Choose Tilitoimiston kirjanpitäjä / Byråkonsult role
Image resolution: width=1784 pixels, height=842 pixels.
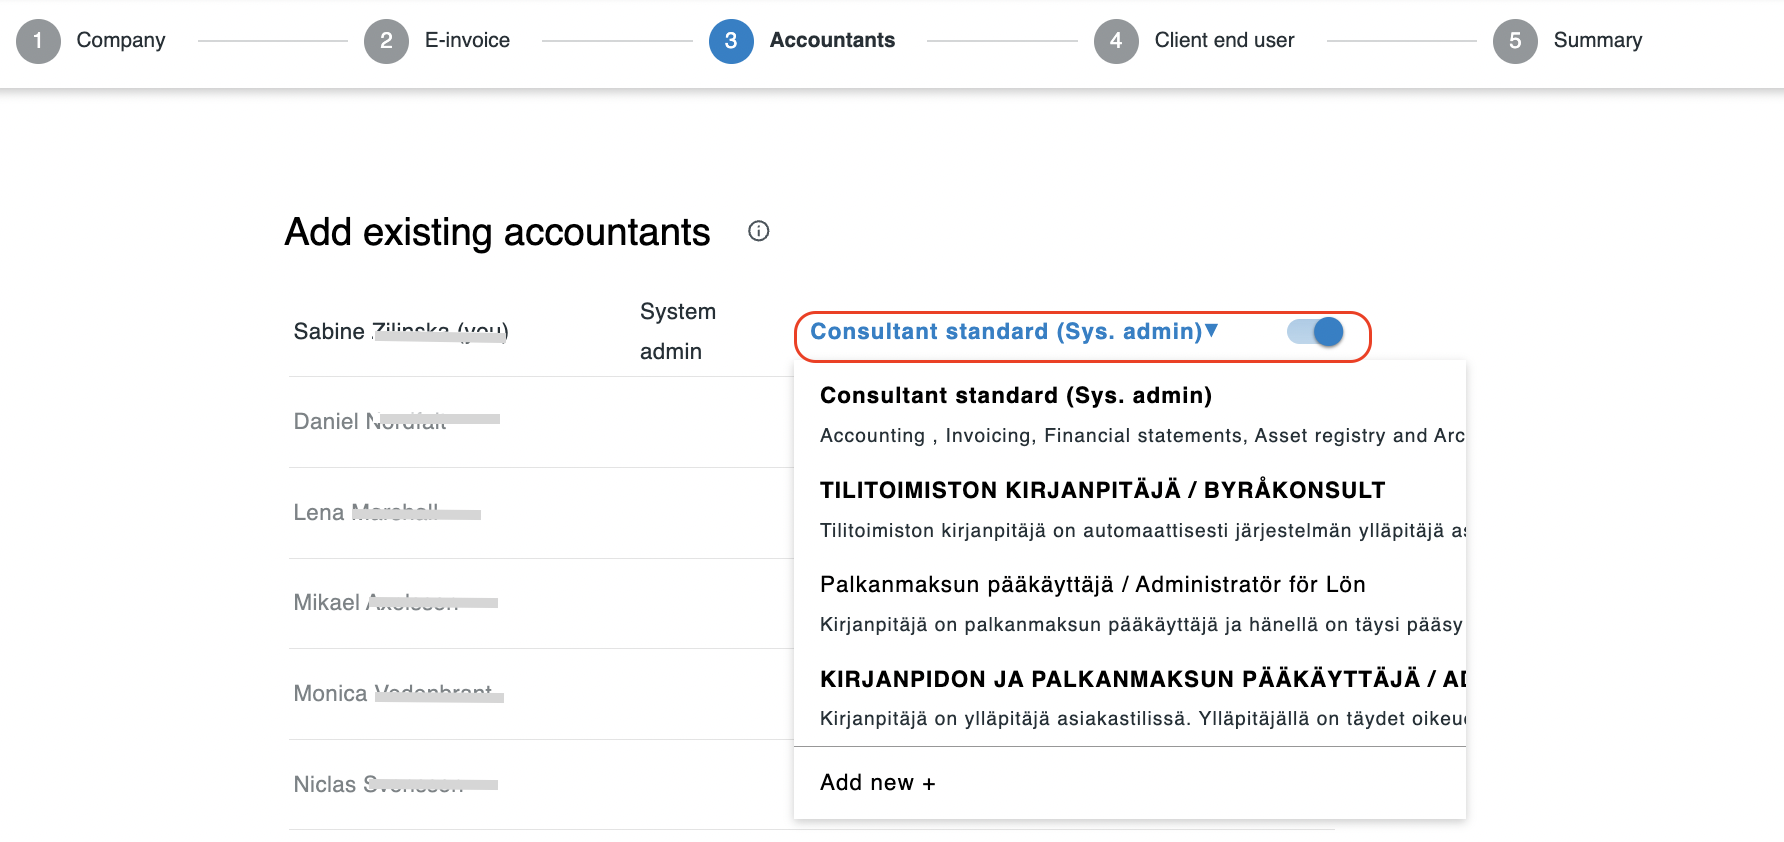pos(1102,490)
